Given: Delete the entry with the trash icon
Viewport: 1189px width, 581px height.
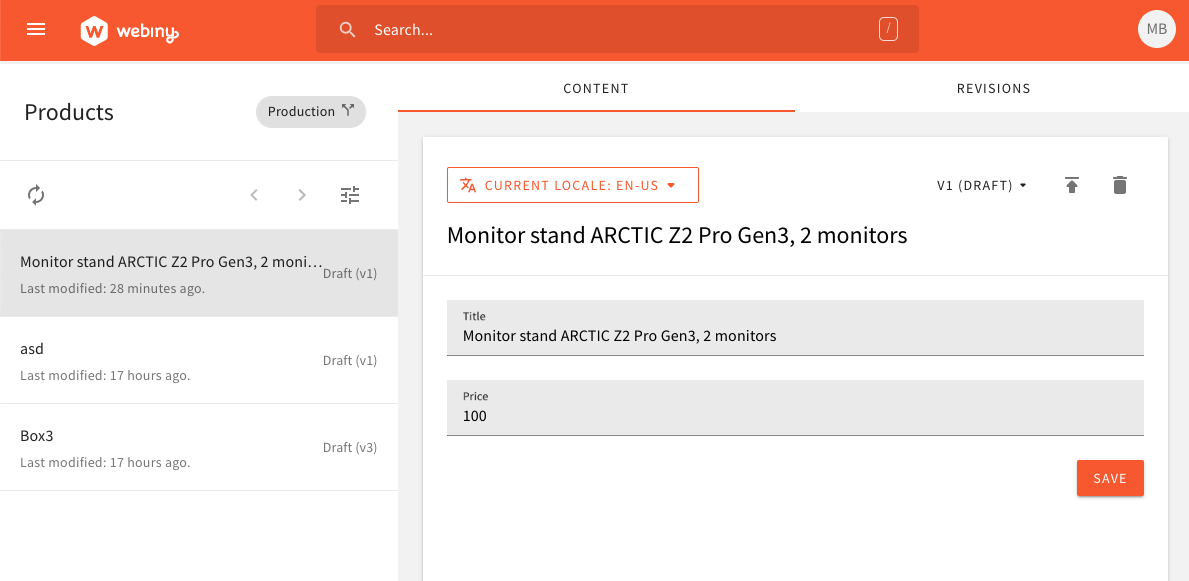Looking at the screenshot, I should [1119, 185].
